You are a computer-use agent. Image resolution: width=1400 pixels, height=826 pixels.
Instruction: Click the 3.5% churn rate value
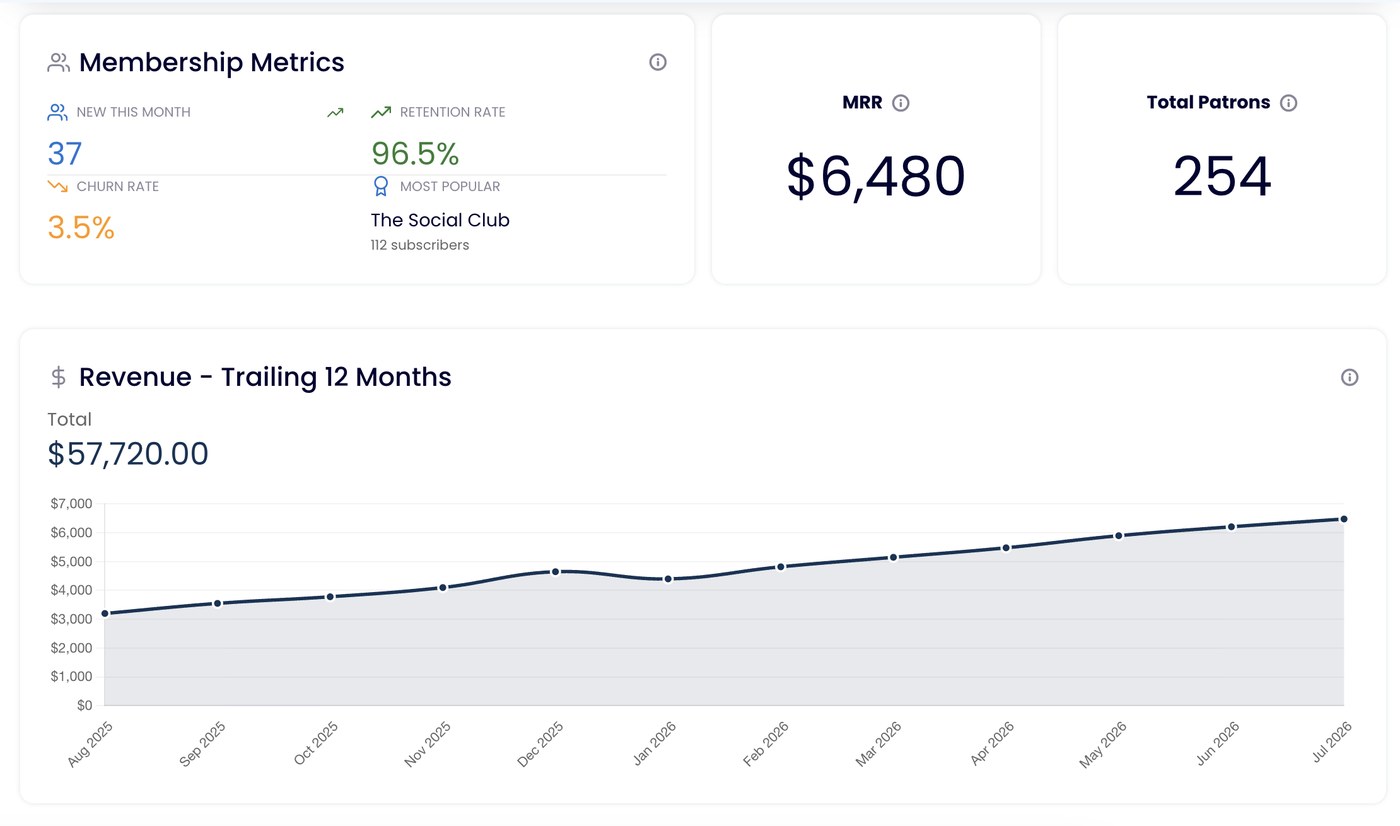[81, 227]
